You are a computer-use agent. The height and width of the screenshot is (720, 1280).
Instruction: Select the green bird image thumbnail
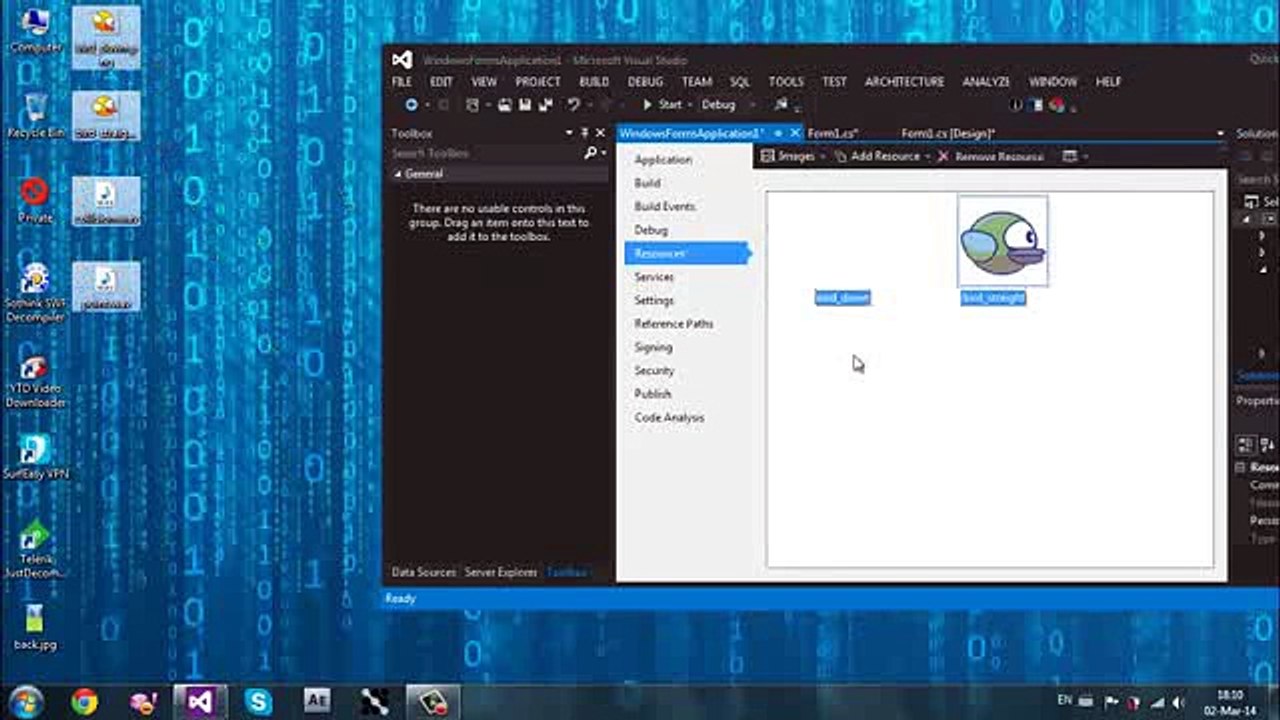(1003, 241)
